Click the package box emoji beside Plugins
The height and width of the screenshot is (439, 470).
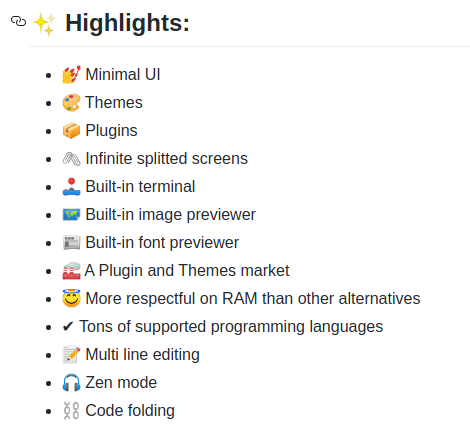71,130
